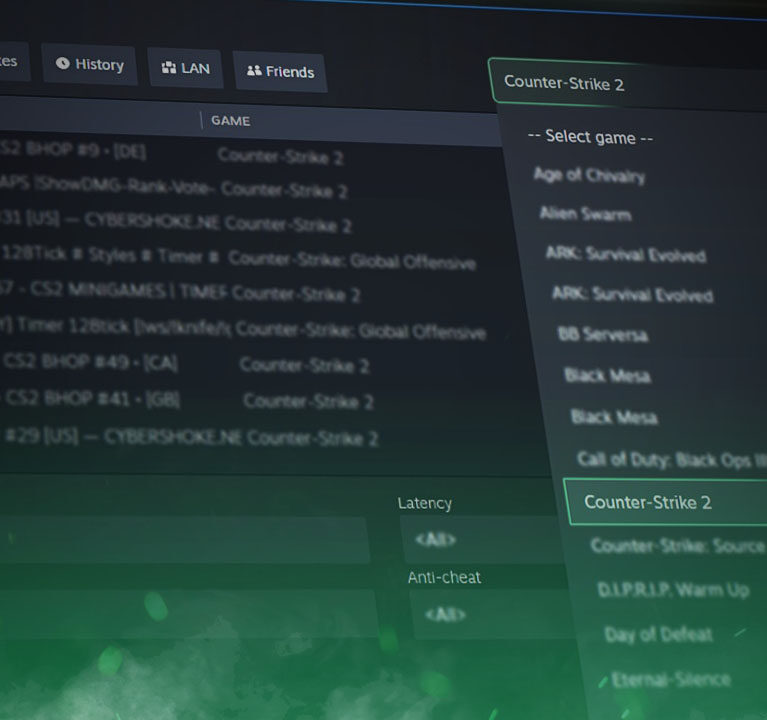Click the network icon on LAN
This screenshot has height=720, width=767.
click(169, 68)
